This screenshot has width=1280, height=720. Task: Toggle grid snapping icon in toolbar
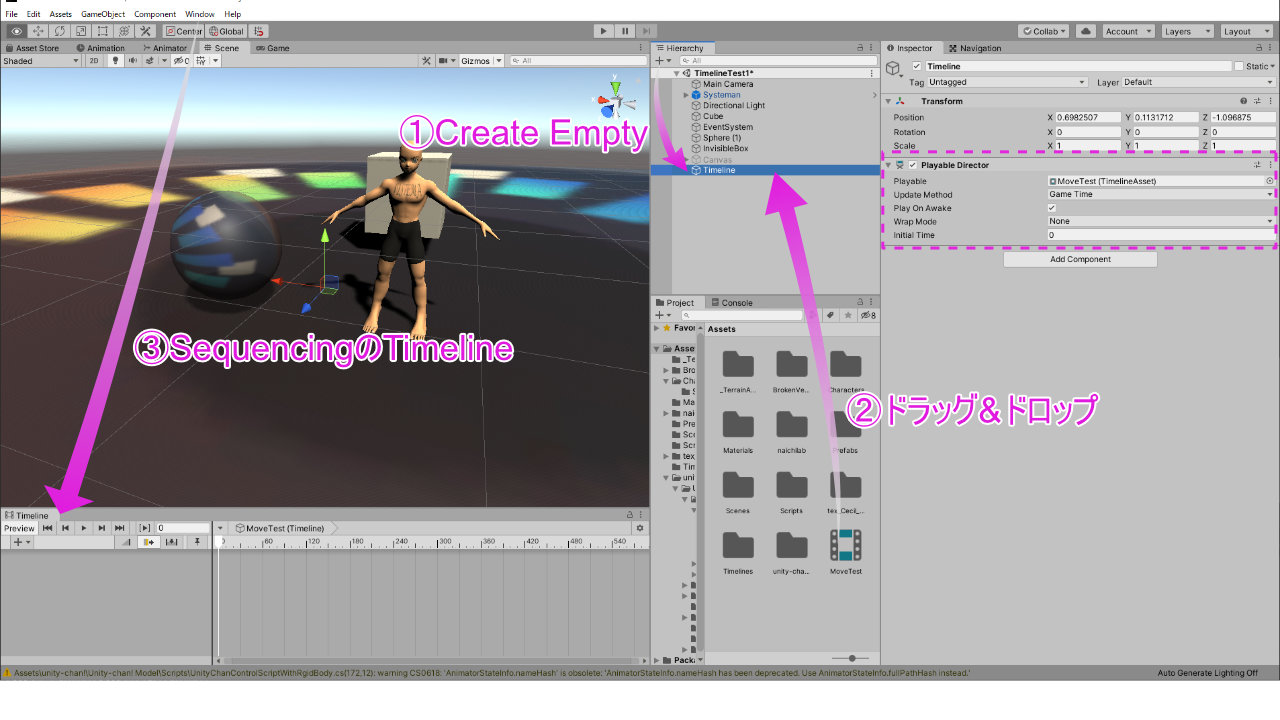click(x=259, y=31)
